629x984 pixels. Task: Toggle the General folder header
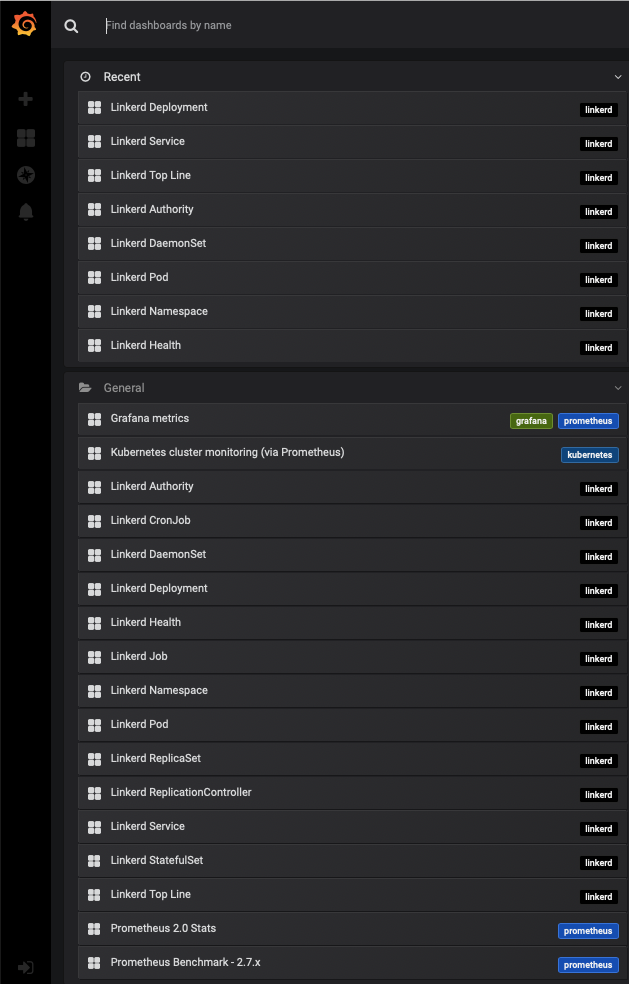point(346,388)
